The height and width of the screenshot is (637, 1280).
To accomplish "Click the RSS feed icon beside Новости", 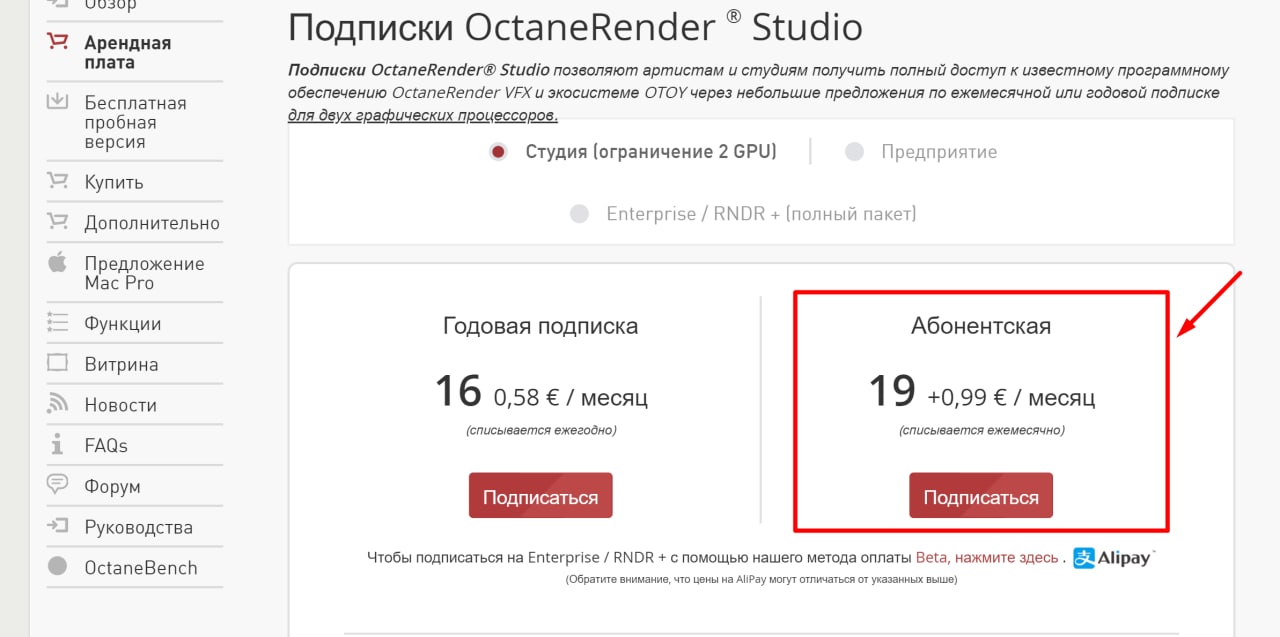I will click(x=57, y=404).
